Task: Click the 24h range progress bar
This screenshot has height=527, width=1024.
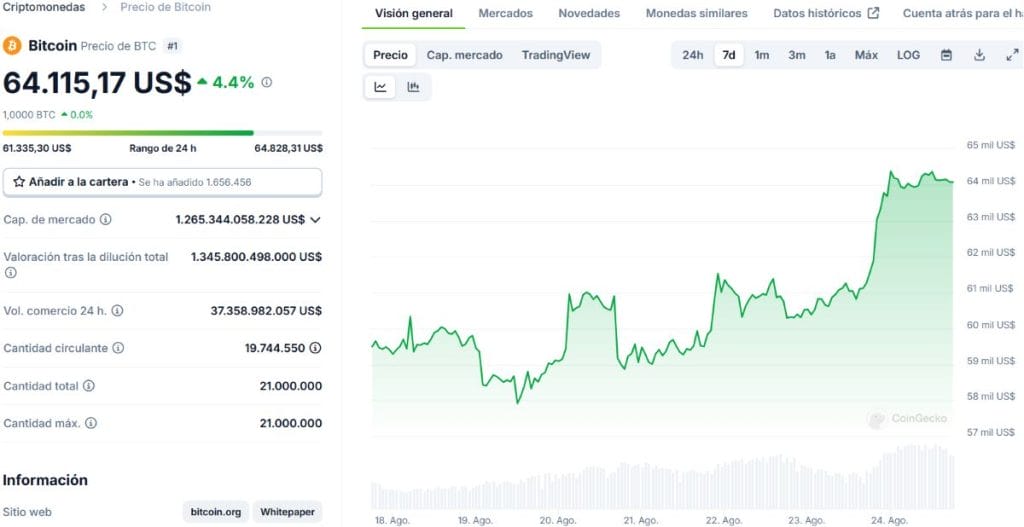Action: click(162, 133)
